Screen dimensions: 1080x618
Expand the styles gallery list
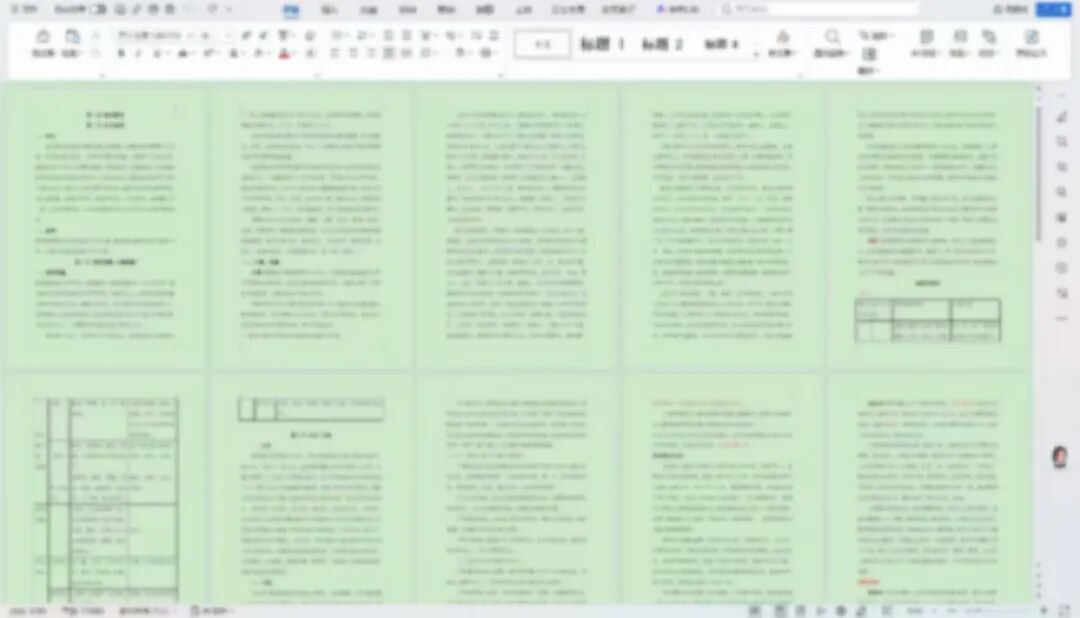[x=756, y=53]
